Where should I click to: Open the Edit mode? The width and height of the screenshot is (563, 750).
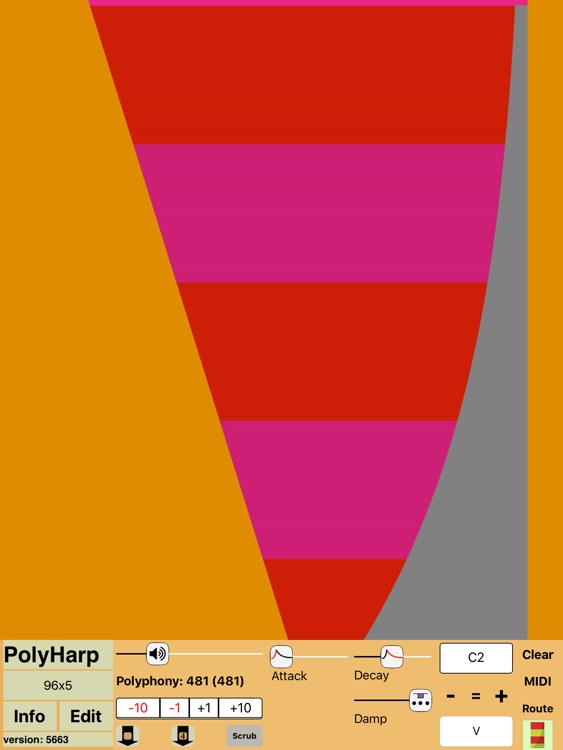tap(86, 716)
